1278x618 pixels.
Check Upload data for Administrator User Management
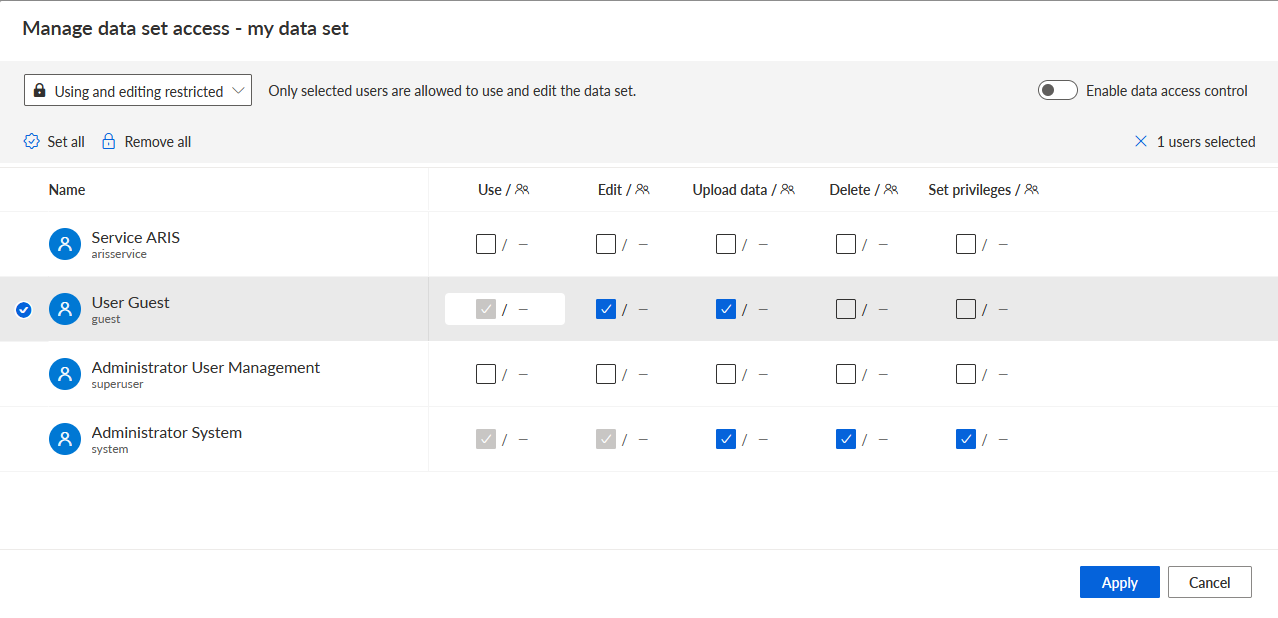(x=726, y=374)
